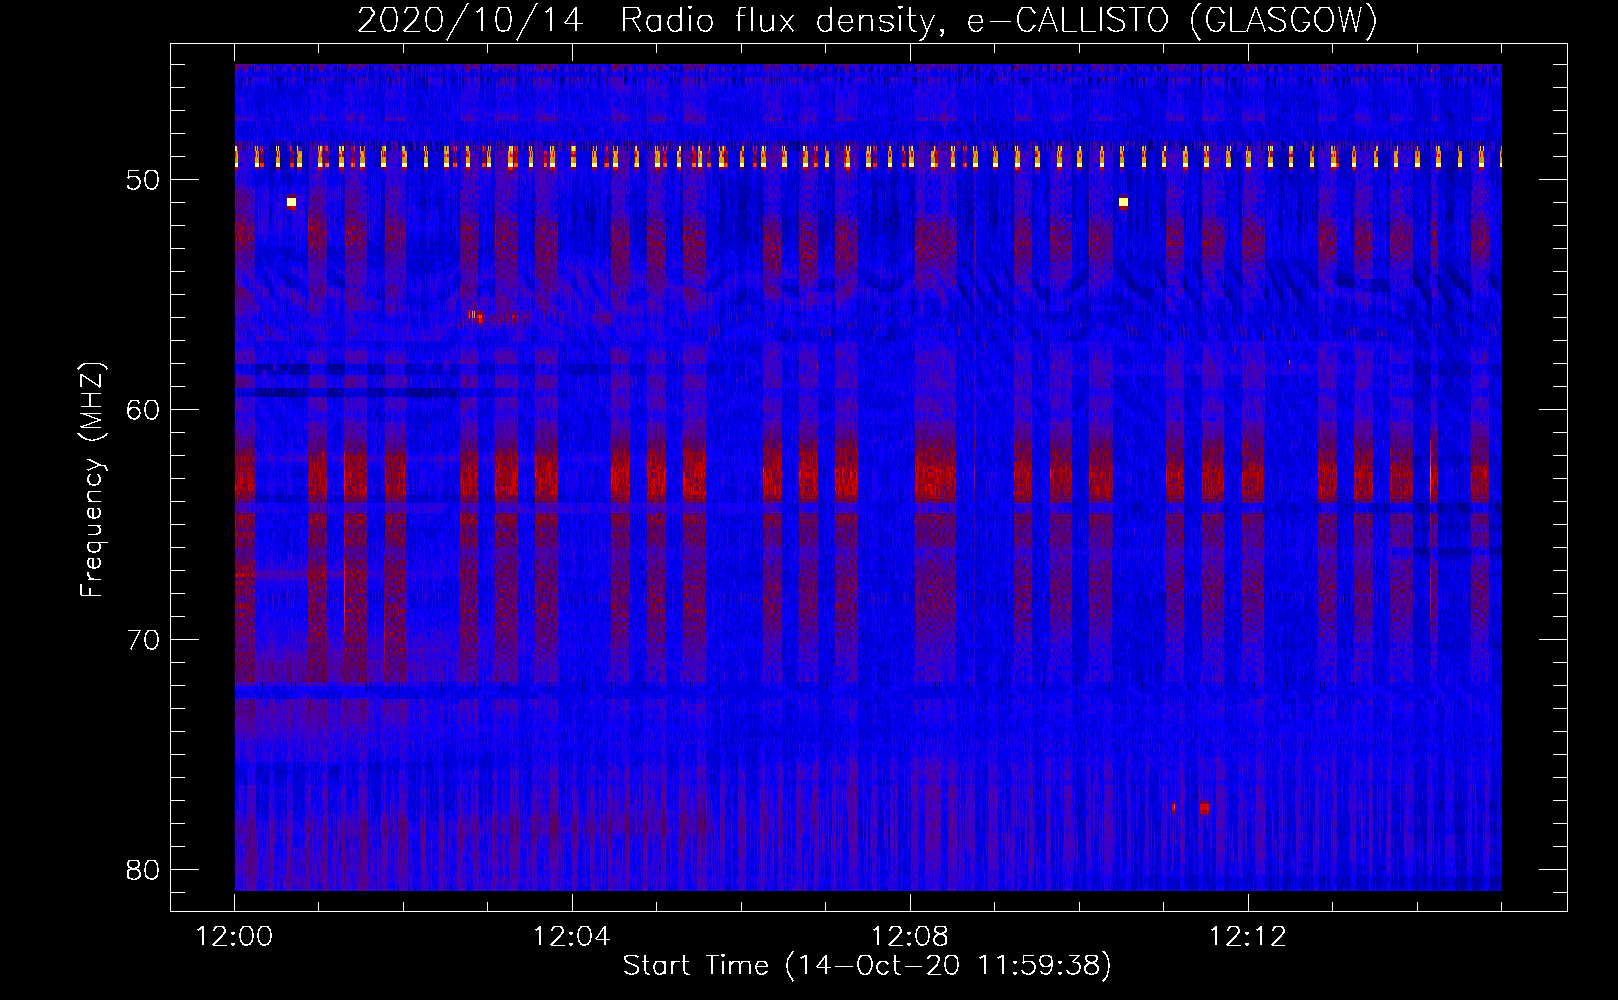Click the 80 frequency tick label
1618x1000 pixels.
[143, 870]
